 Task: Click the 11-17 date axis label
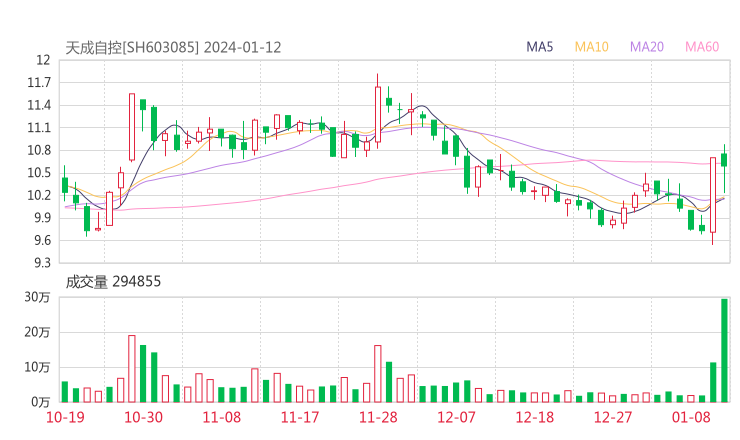(x=300, y=417)
